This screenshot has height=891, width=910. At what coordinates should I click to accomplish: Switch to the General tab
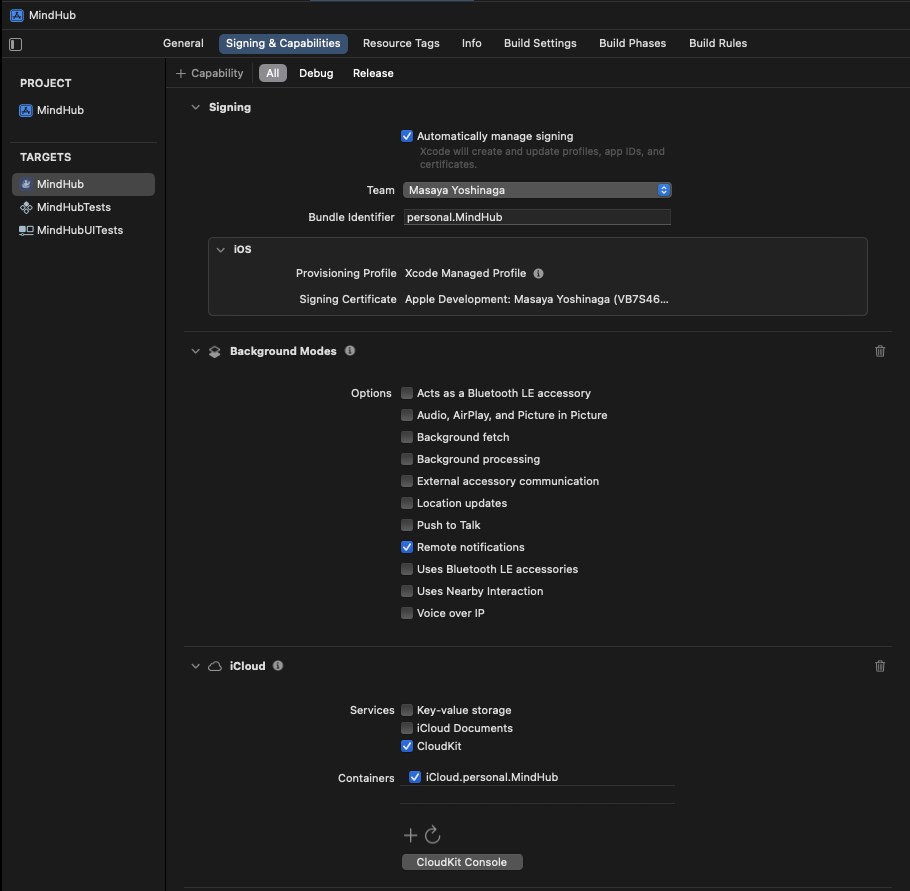[x=183, y=44]
